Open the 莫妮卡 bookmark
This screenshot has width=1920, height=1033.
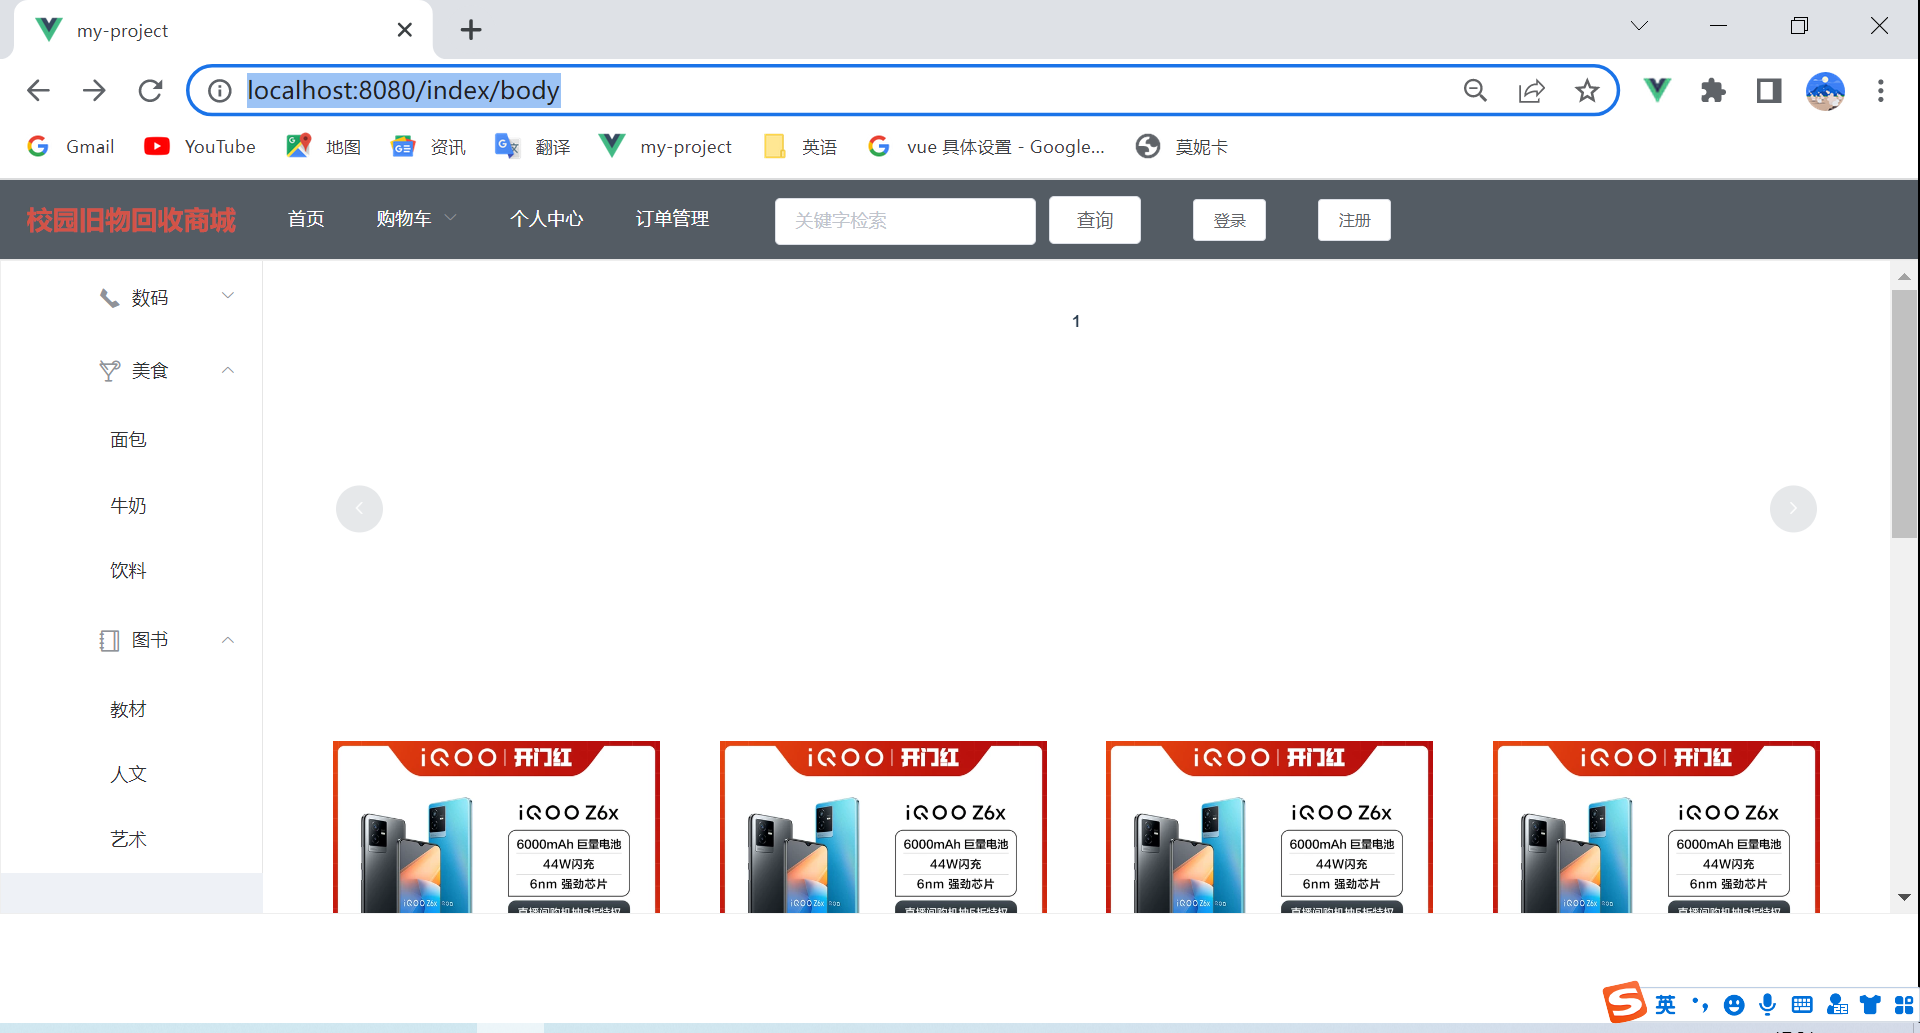pos(1182,147)
